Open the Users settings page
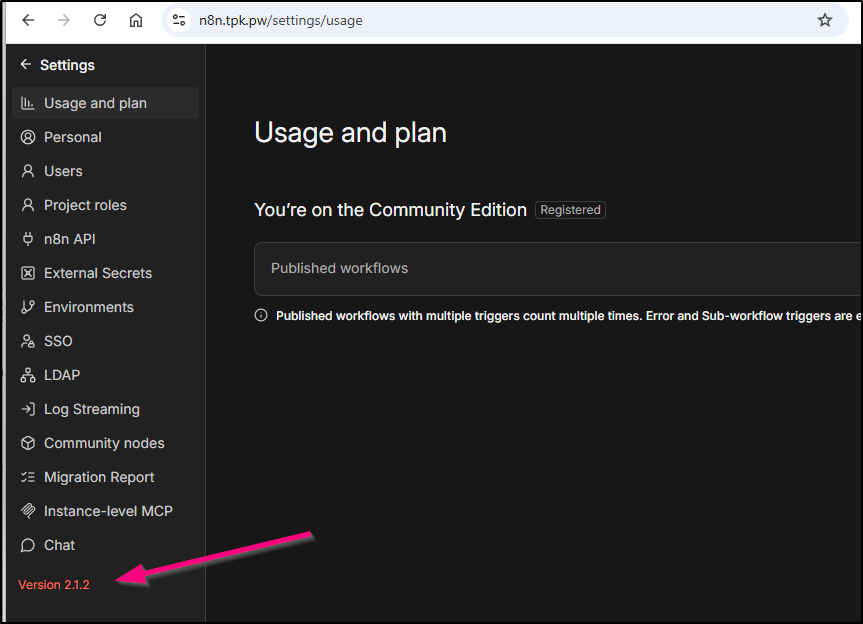Screen dimensions: 863x624 63,171
